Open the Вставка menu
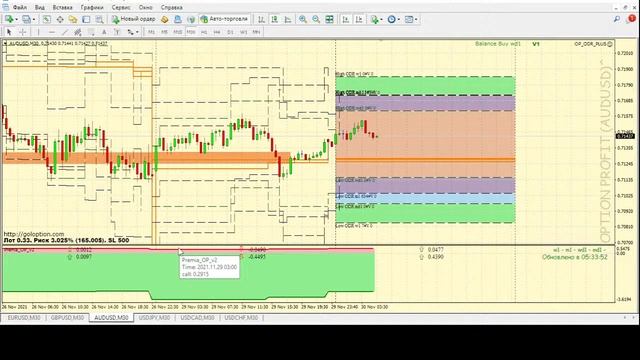Image resolution: width=640 pixels, height=360 pixels. [x=62, y=7]
